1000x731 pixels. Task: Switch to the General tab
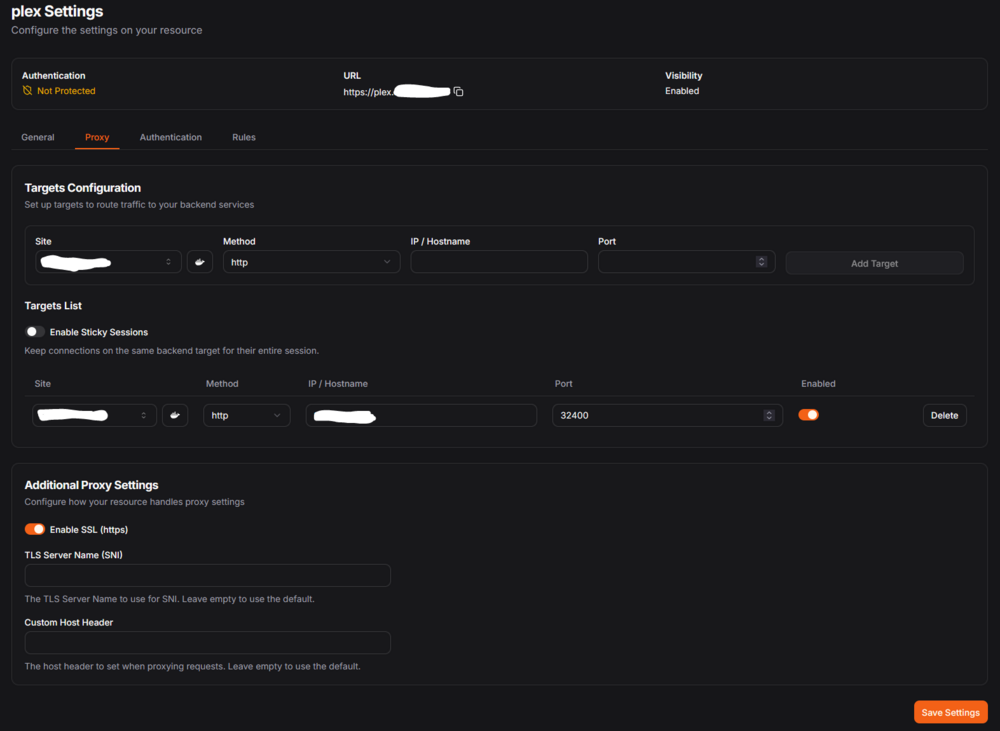[38, 137]
